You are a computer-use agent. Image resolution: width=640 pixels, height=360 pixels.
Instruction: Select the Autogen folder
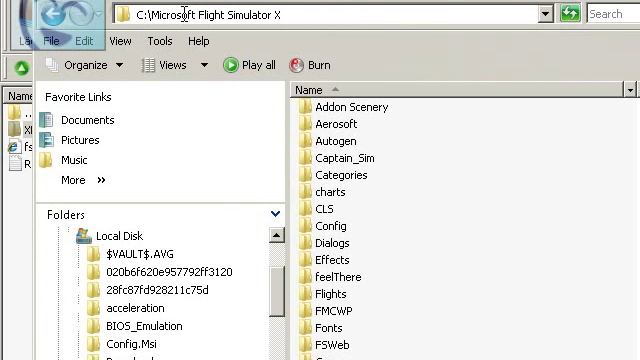[336, 142]
